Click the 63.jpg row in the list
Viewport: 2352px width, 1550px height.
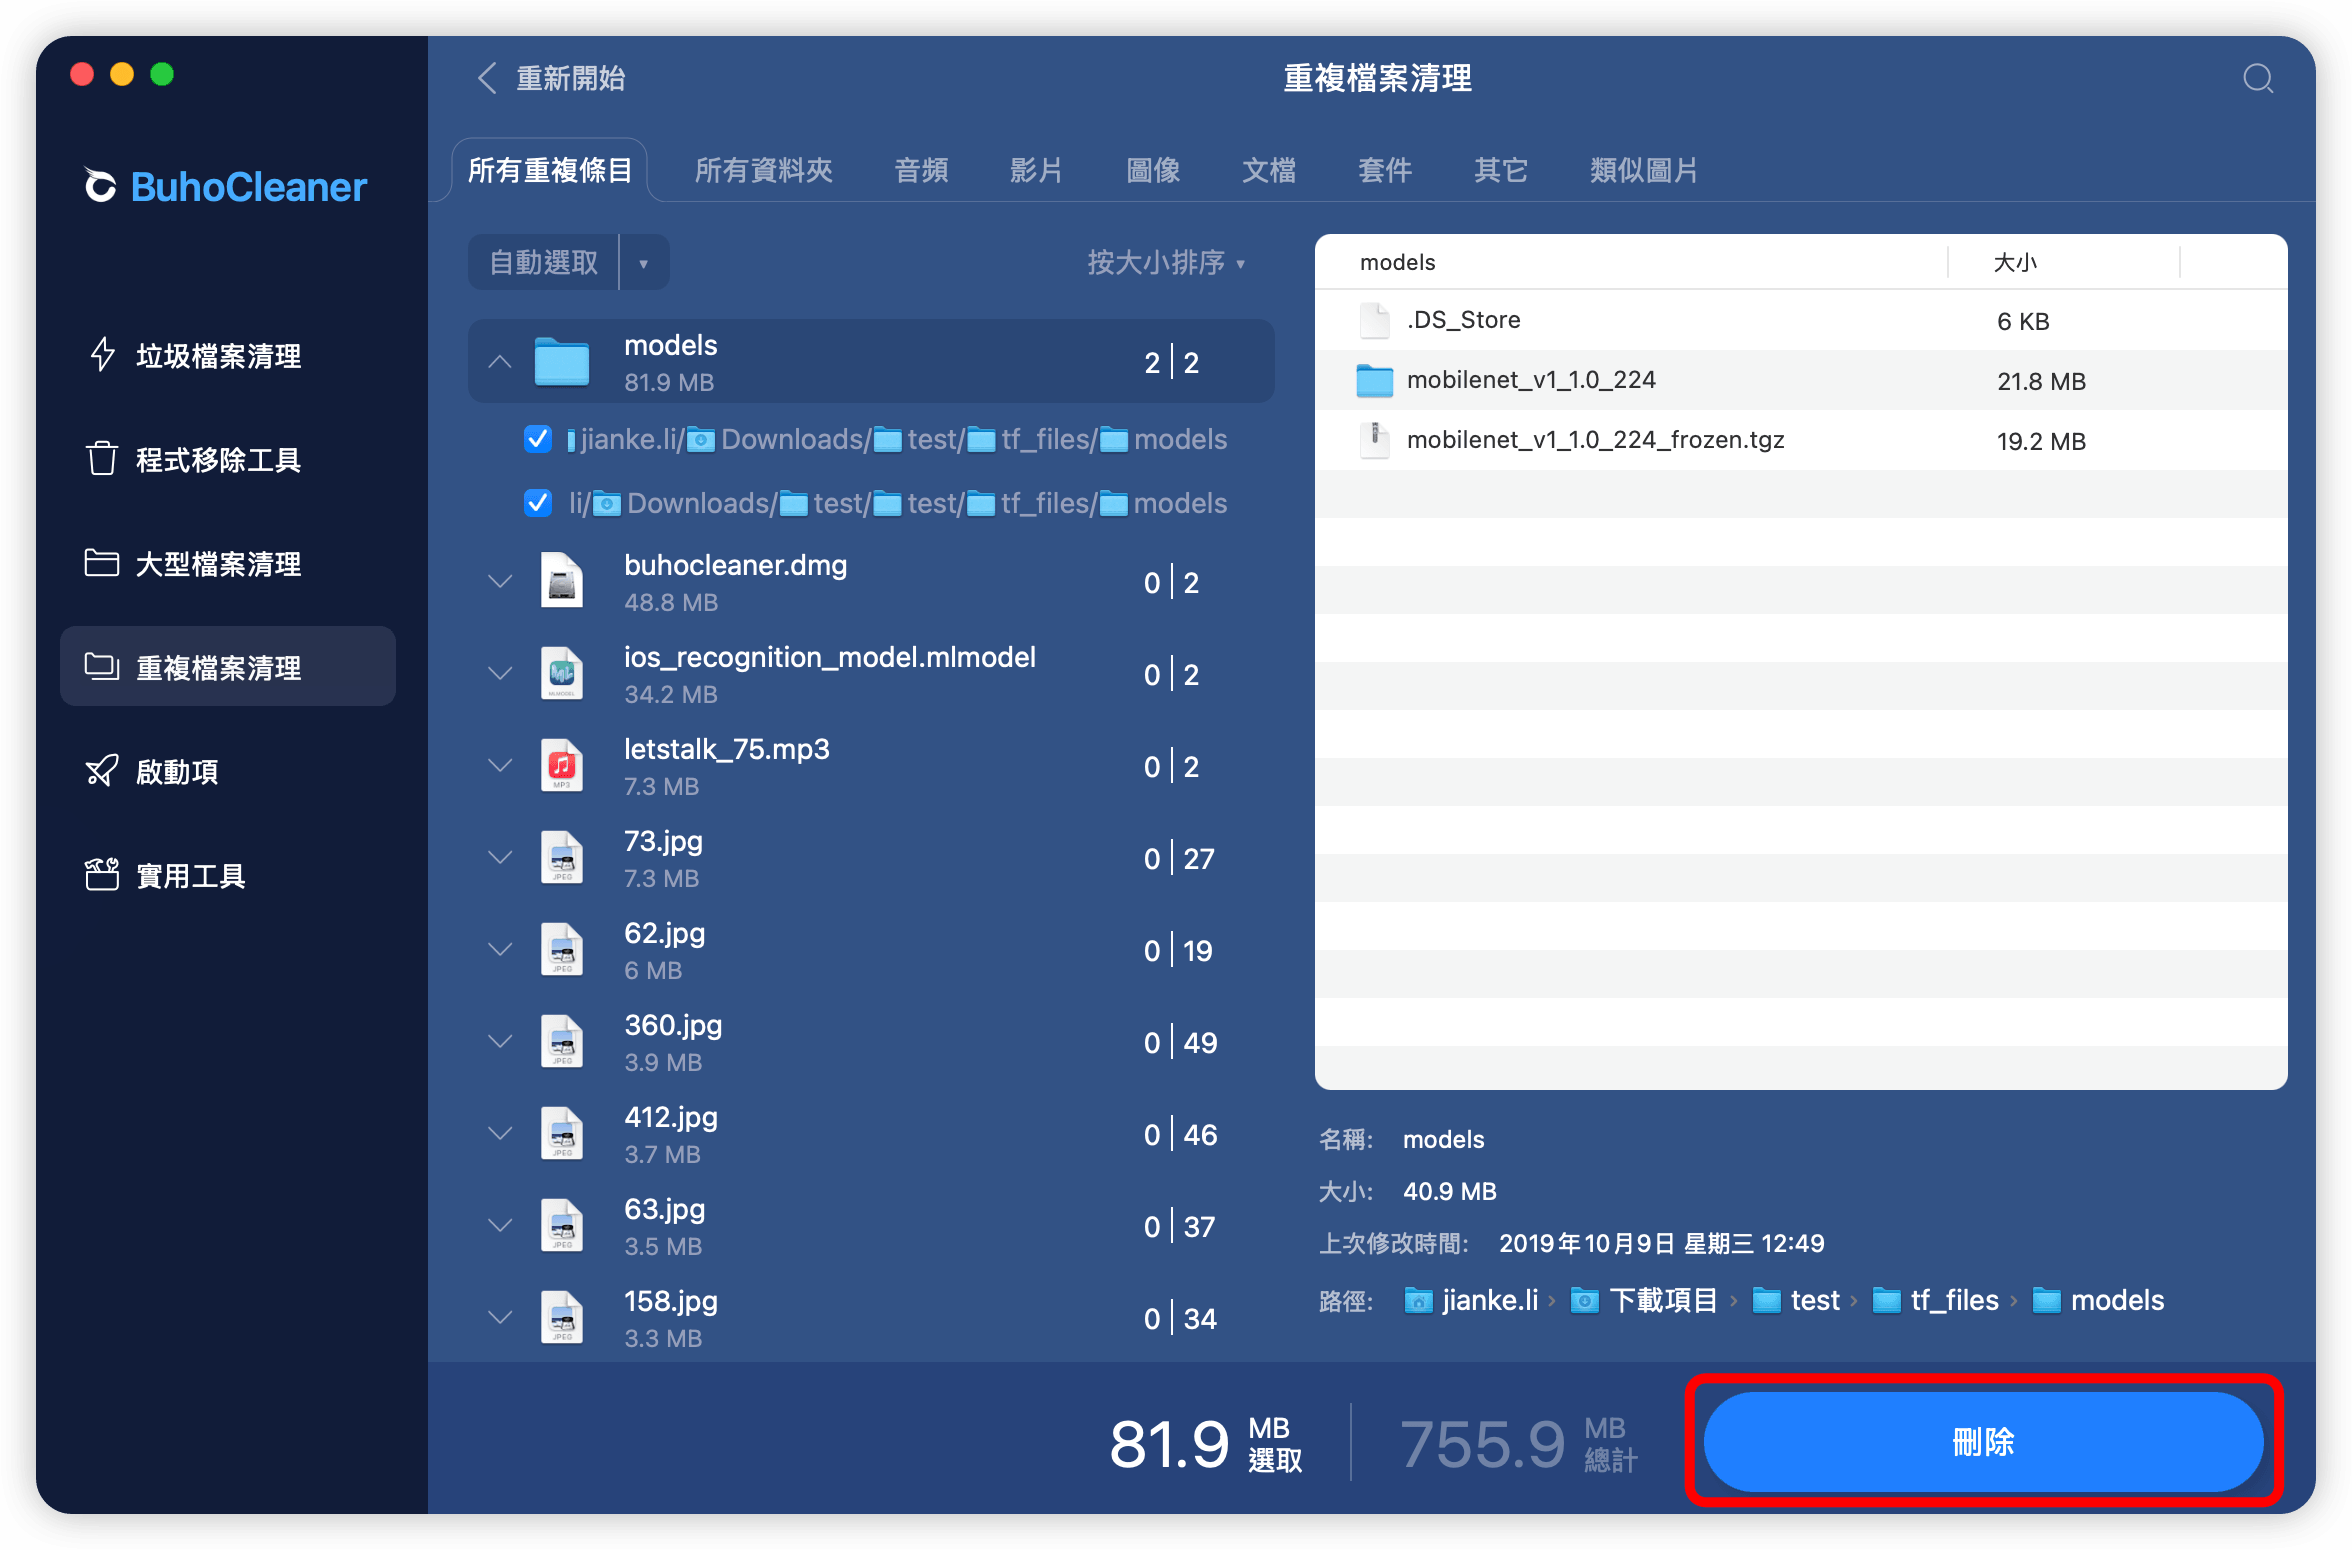pos(871,1226)
